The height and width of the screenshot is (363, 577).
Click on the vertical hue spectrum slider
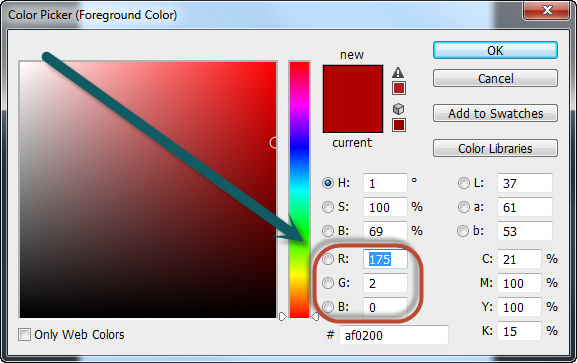point(299,190)
